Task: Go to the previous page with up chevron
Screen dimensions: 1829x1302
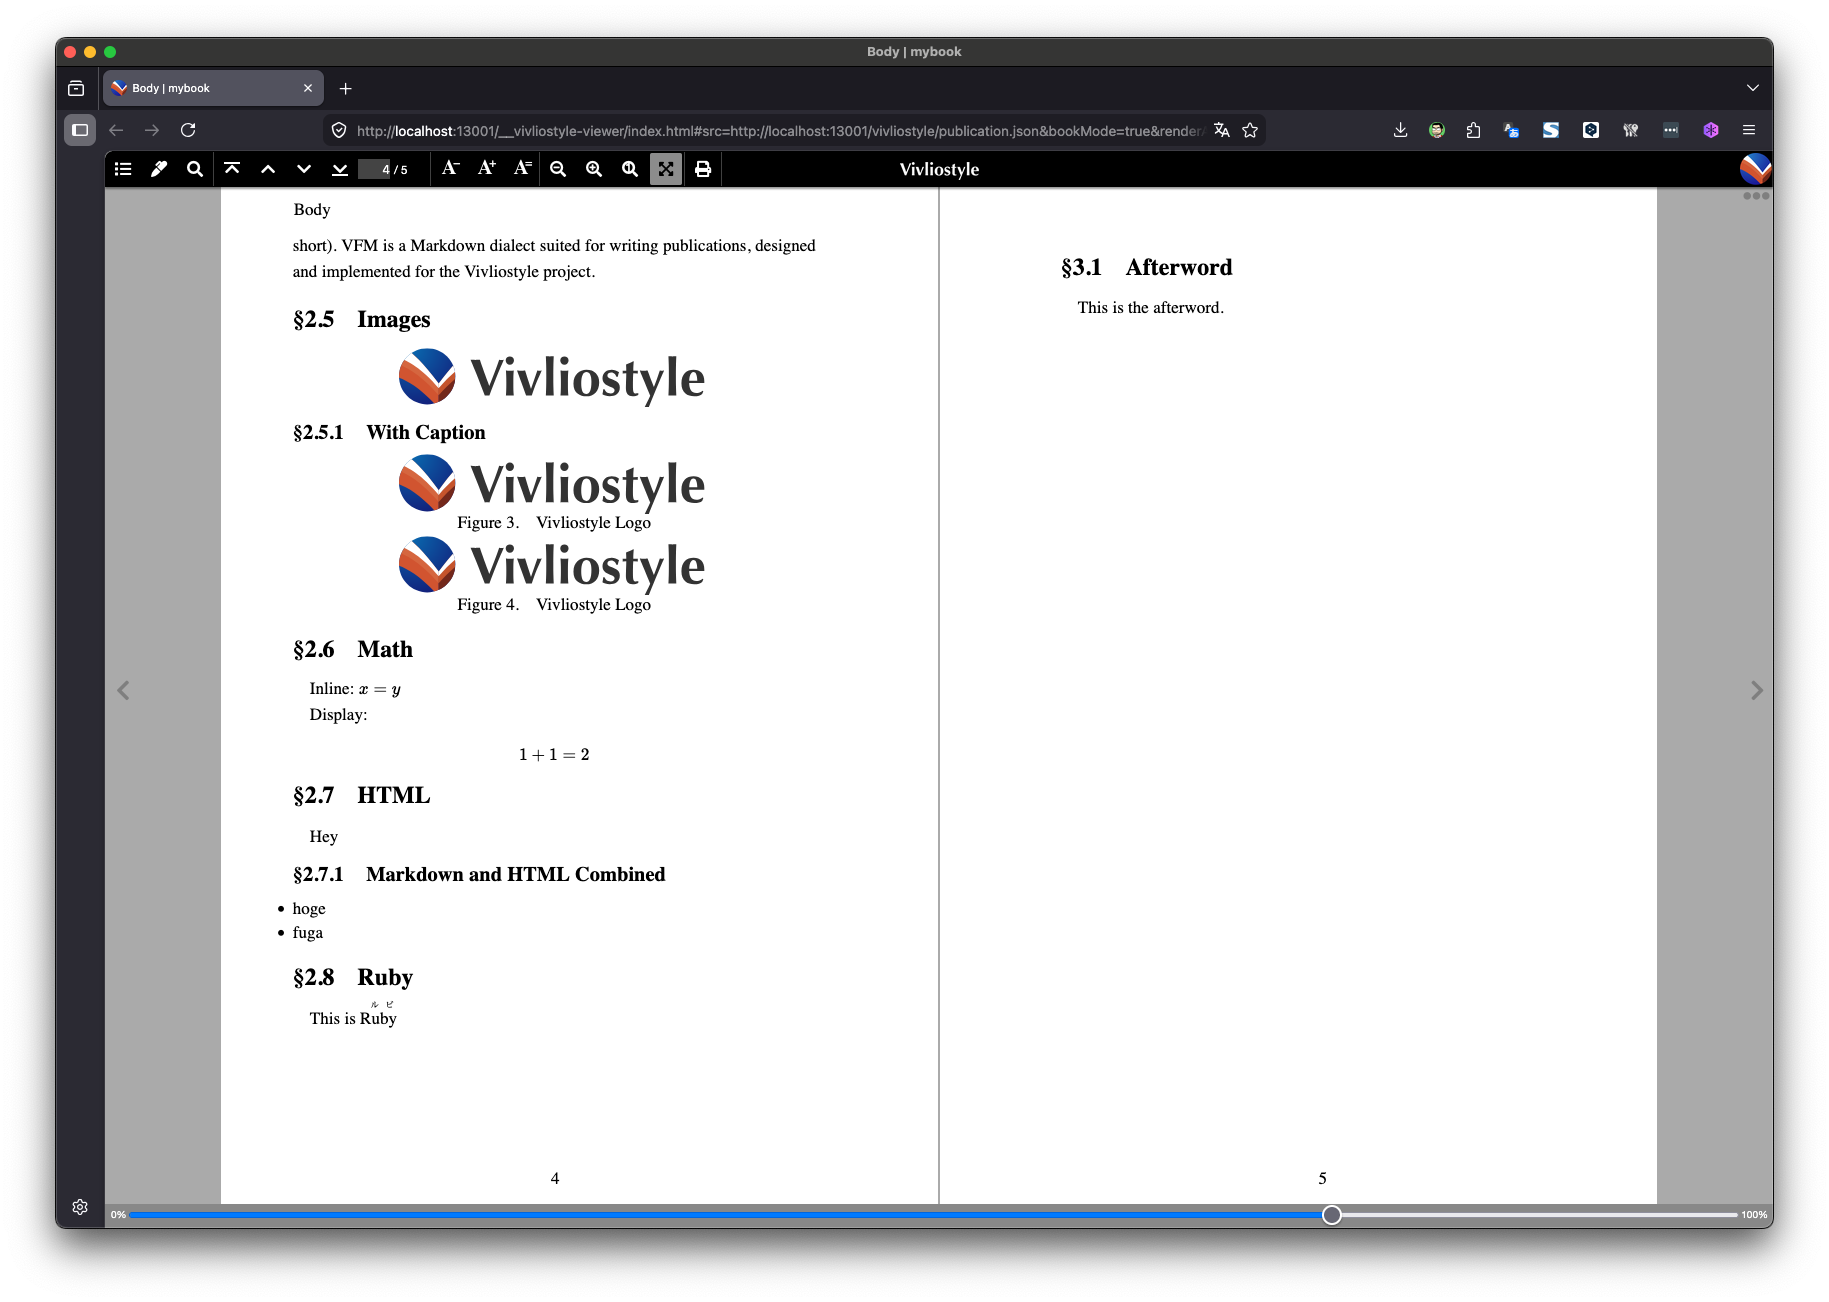Action: click(268, 169)
